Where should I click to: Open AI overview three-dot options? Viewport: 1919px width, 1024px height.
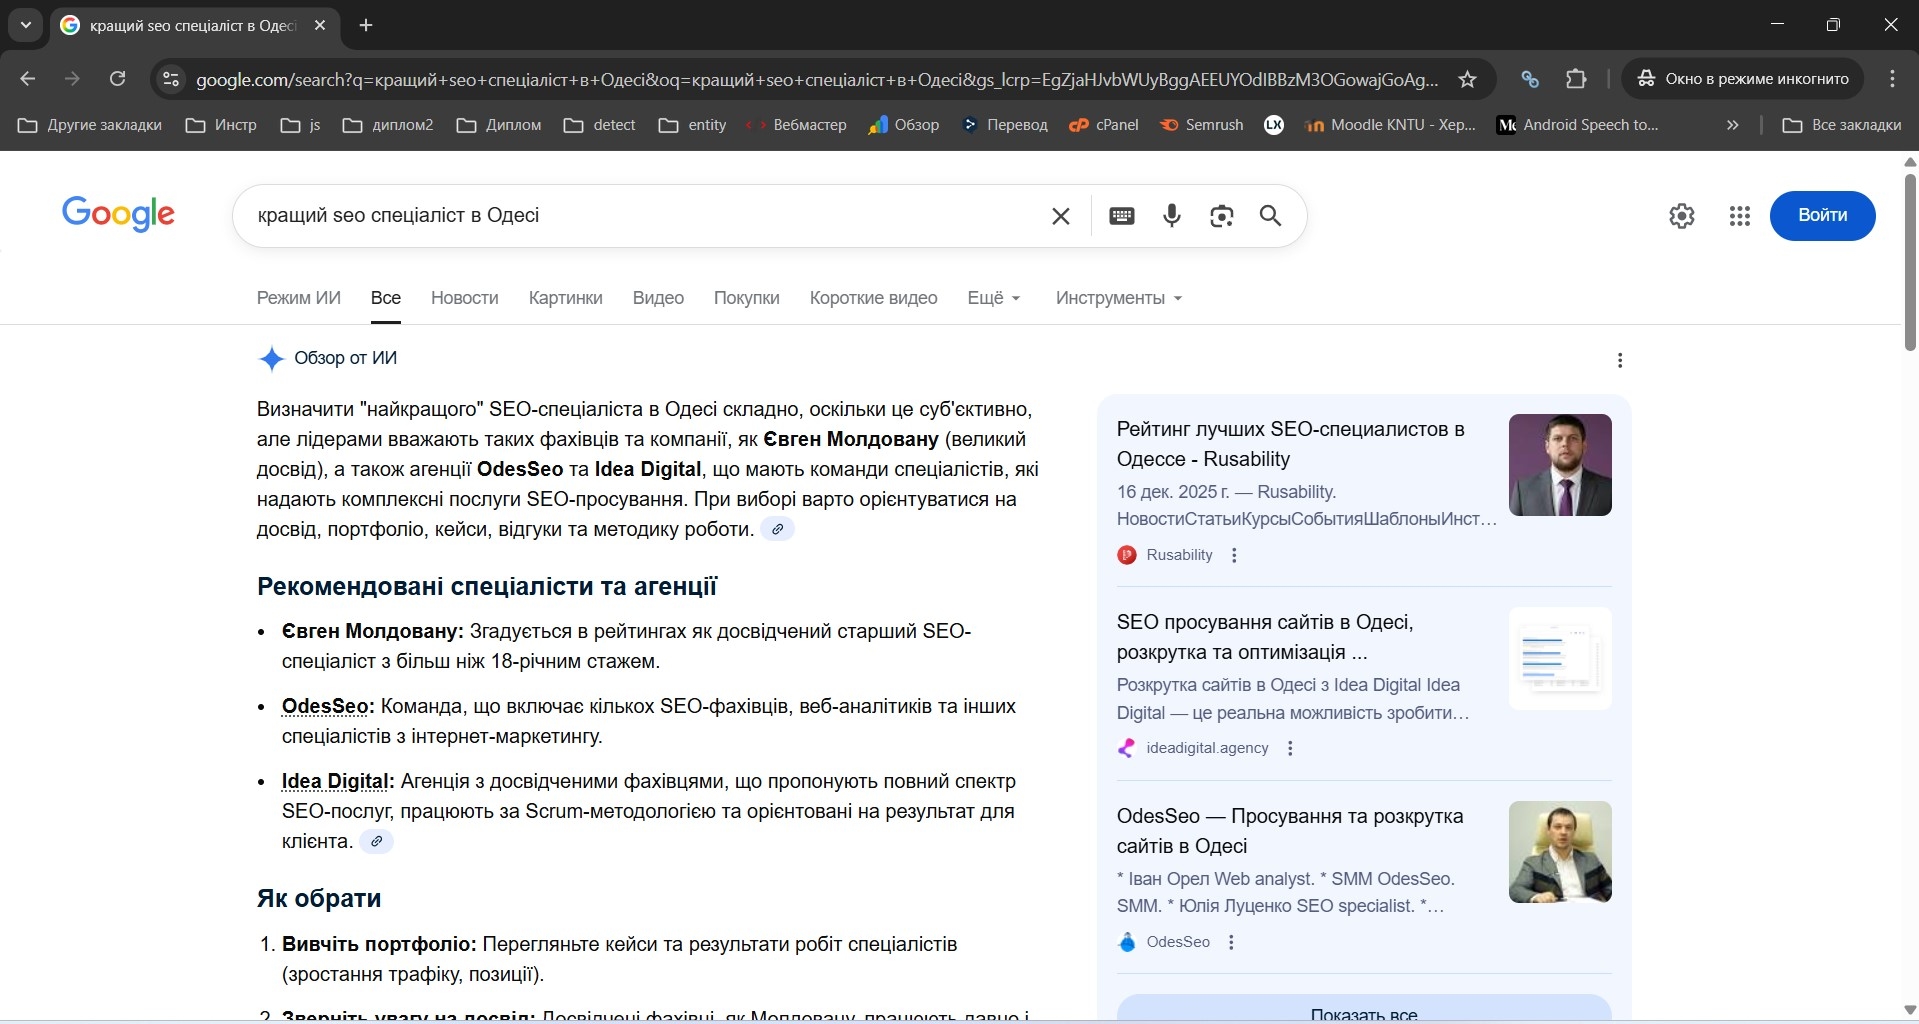point(1620,360)
